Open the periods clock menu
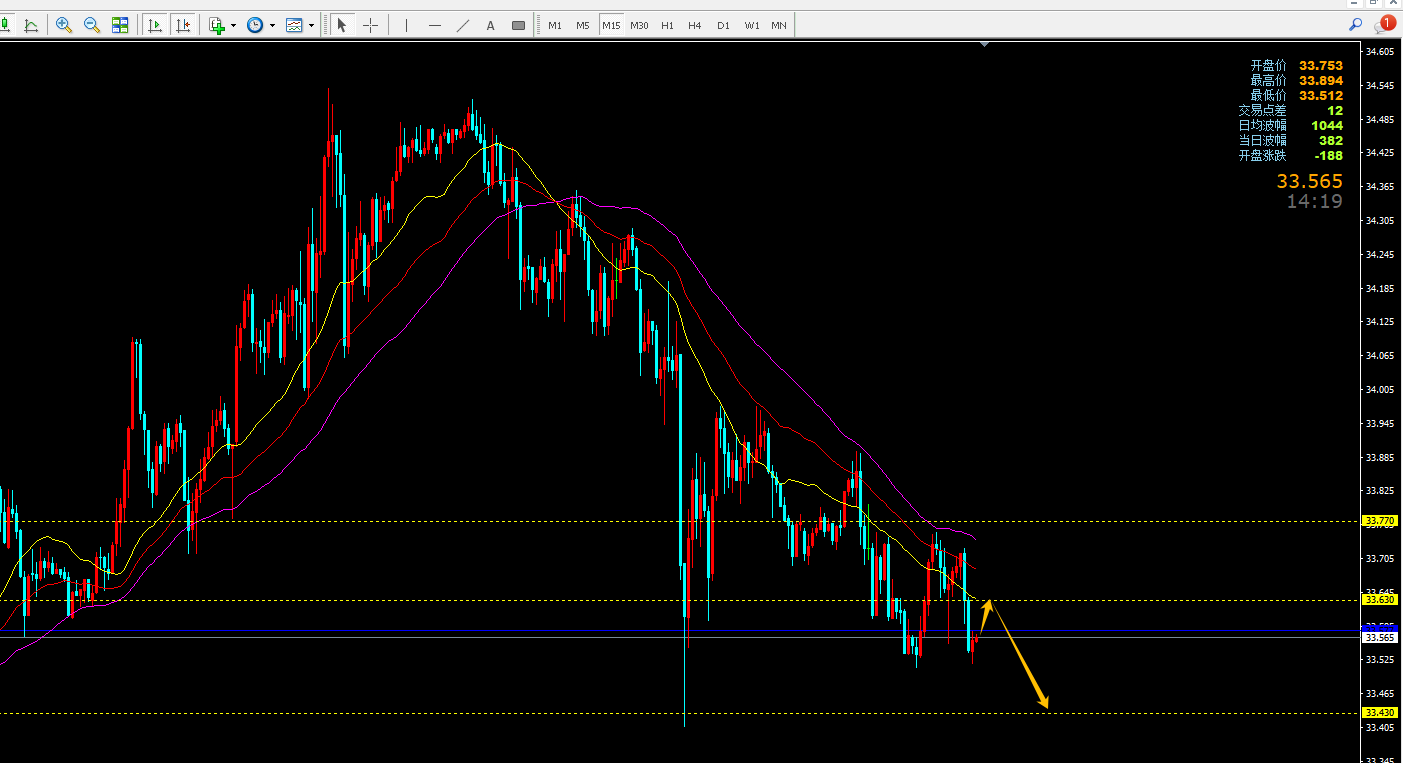1403x763 pixels. pos(255,25)
